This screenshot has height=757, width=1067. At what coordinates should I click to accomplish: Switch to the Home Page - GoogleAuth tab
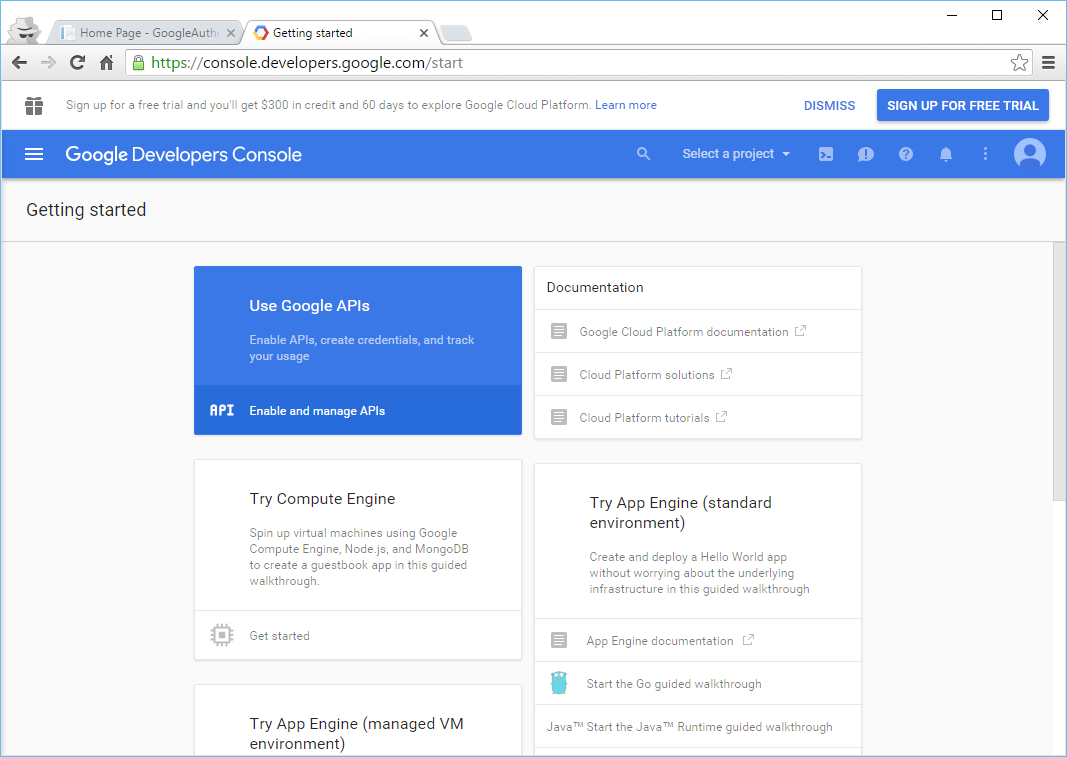(x=146, y=33)
